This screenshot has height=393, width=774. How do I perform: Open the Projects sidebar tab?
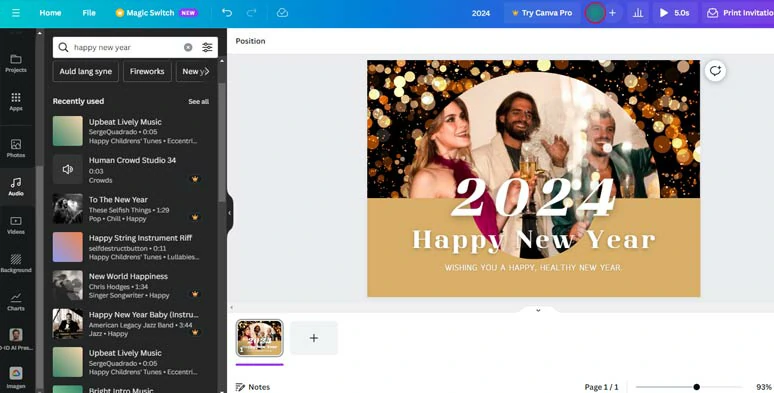[16, 63]
